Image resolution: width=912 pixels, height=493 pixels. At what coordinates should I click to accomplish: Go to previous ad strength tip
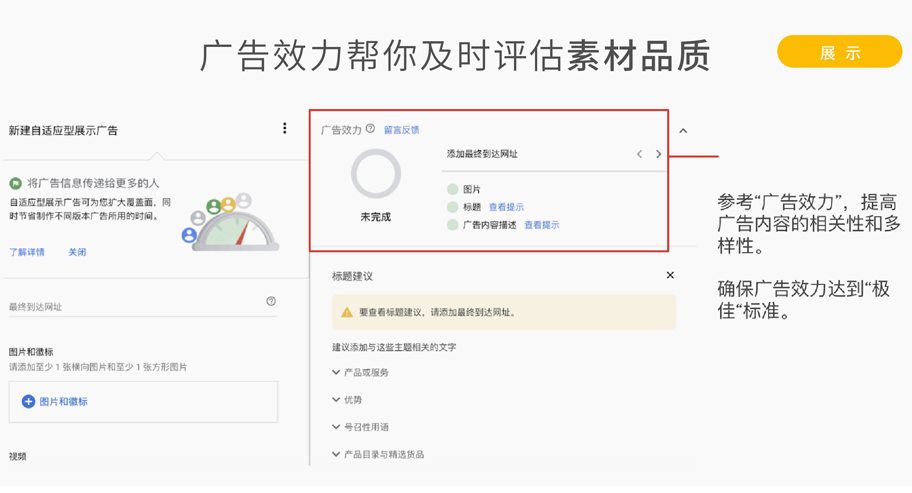(640, 154)
